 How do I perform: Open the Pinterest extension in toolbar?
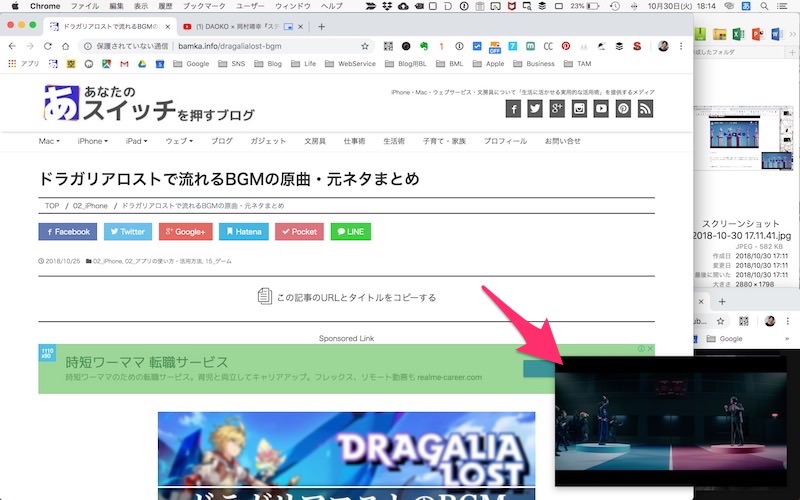point(566,46)
